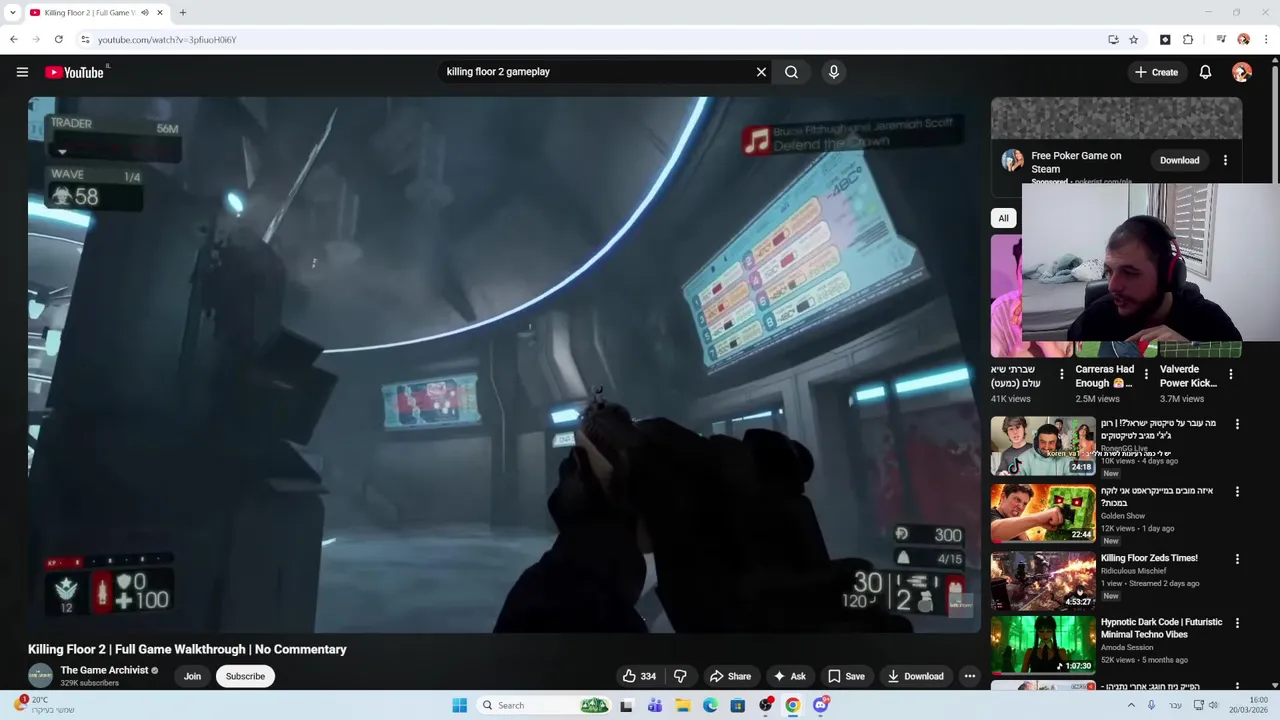The width and height of the screenshot is (1280, 720).
Task: Open options for Golden Show video
Action: [x=1237, y=492]
